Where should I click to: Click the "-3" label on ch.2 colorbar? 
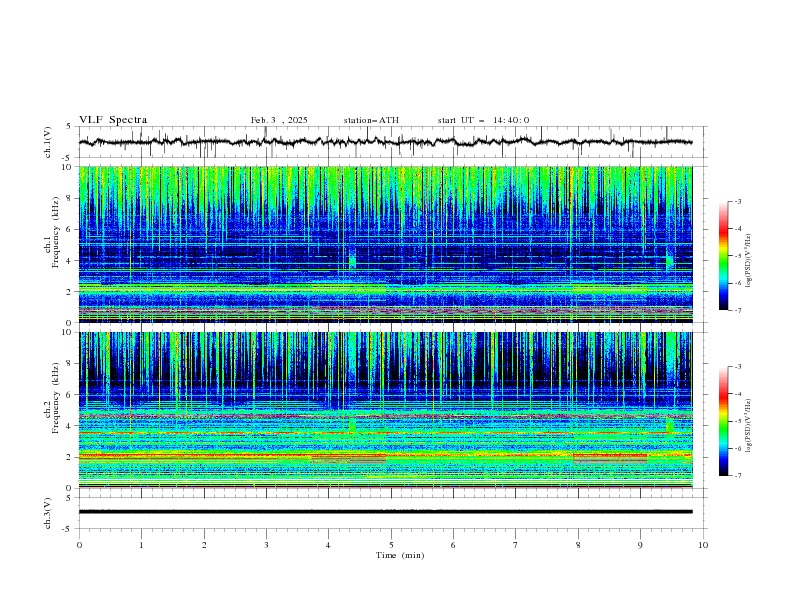[737, 367]
